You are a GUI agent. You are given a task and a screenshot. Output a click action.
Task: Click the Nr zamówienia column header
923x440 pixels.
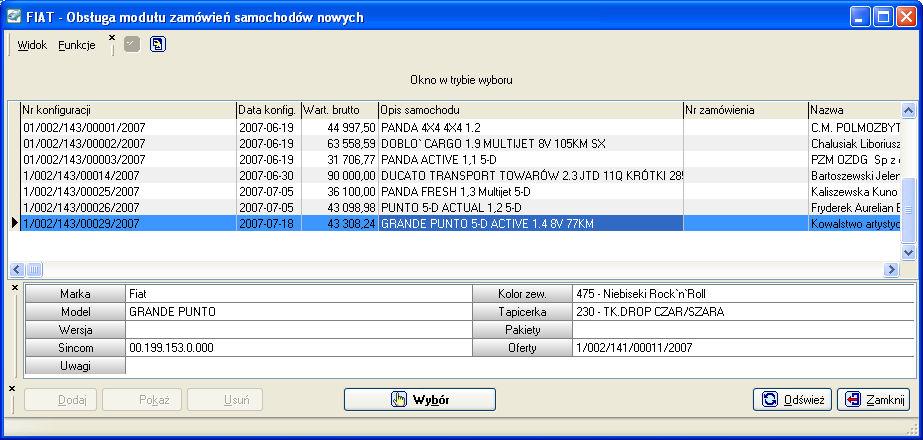coord(746,110)
